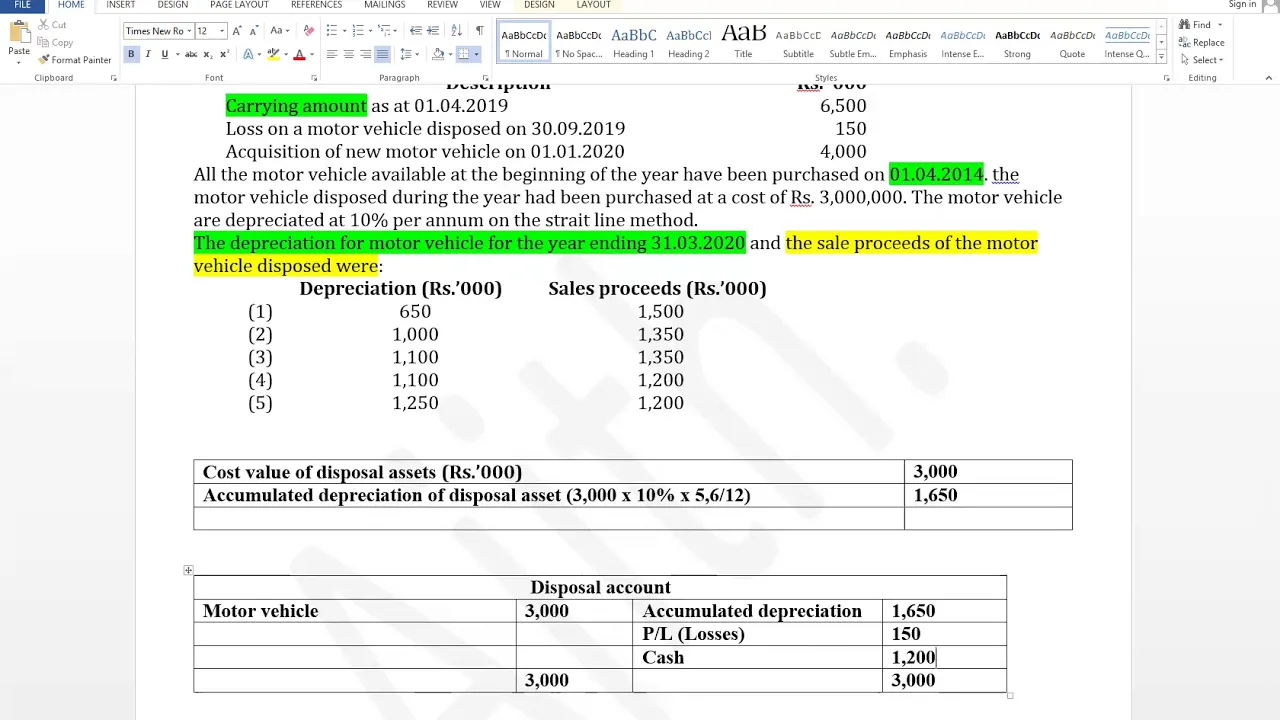The width and height of the screenshot is (1280, 720).
Task: Click the numbering list icon
Action: point(358,31)
